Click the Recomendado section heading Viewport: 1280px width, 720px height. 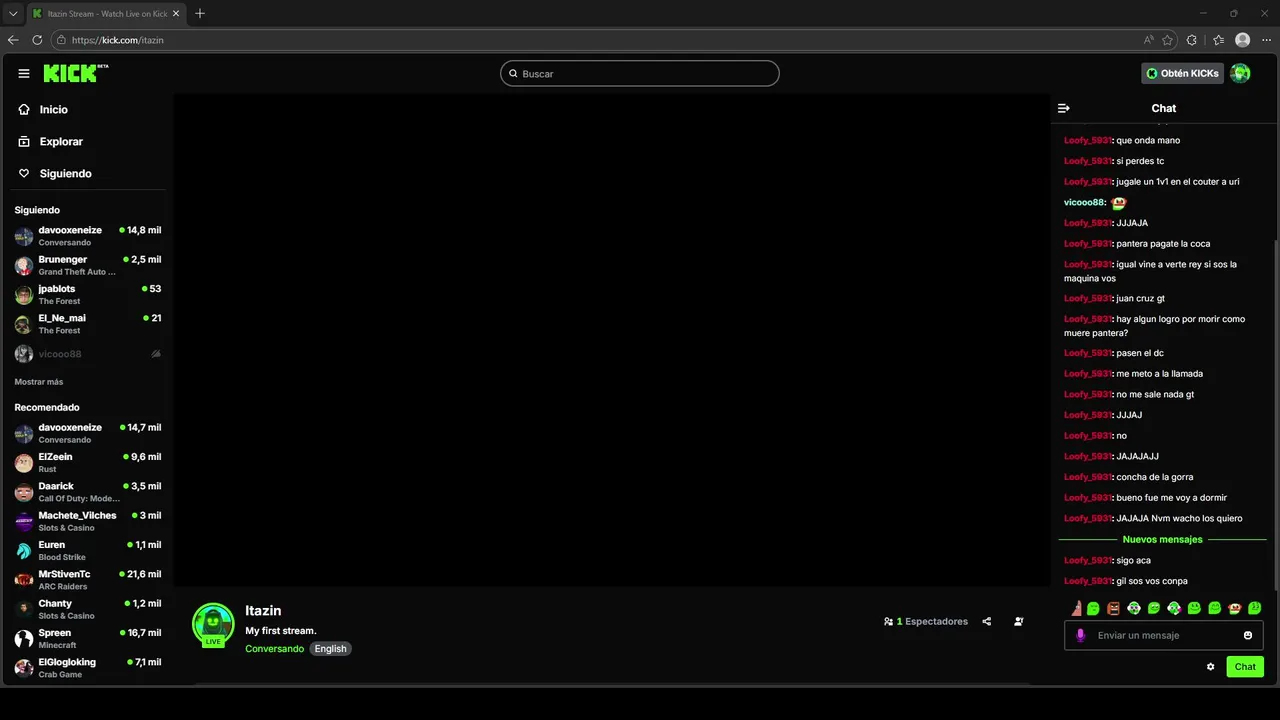click(47, 408)
